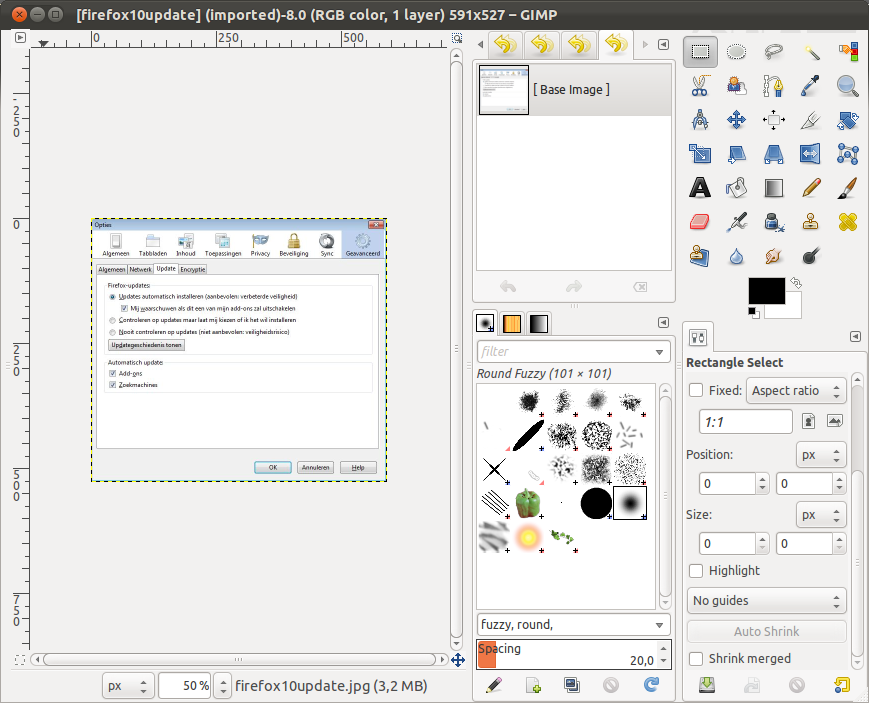This screenshot has height=703, width=869.
Task: Activate the Zoom magnifier tool
Action: pos(848,87)
